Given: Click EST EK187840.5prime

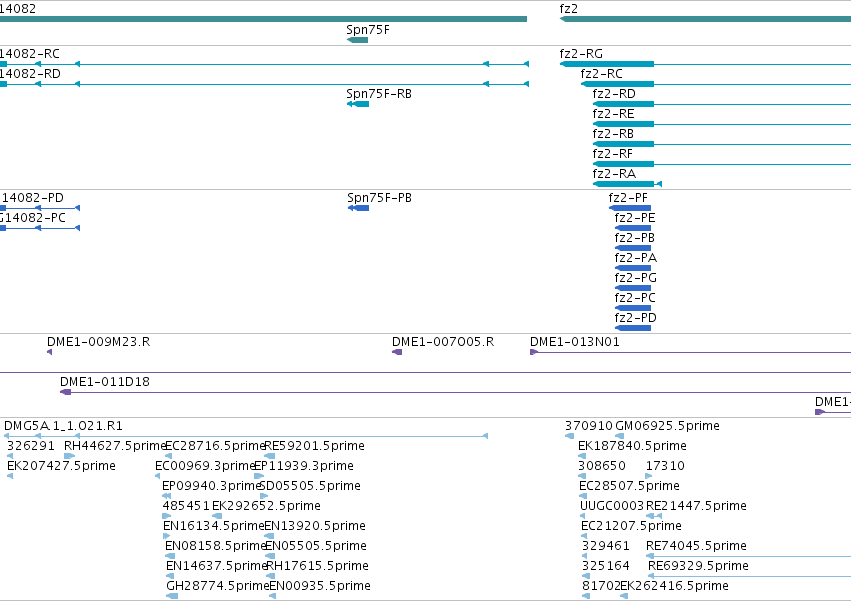Looking at the screenshot, I should 632,446.
